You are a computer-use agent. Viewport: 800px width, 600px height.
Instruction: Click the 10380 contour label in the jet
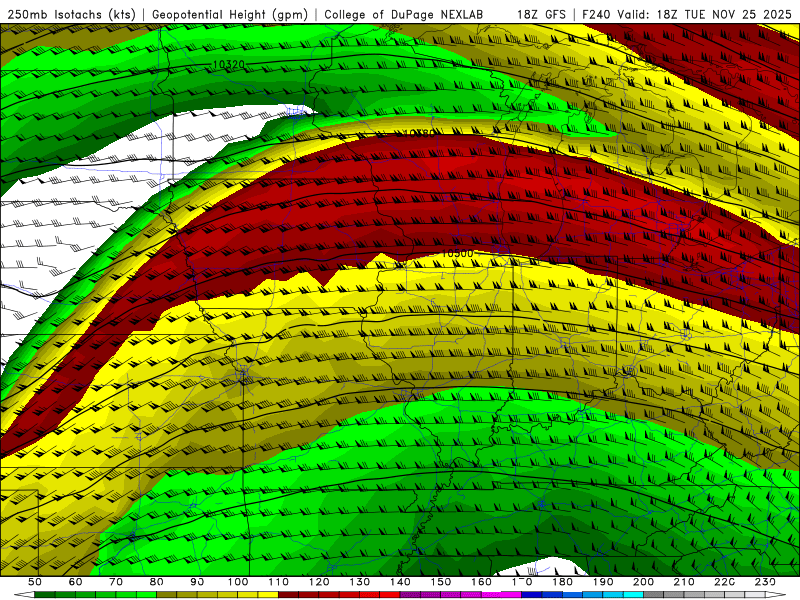pos(420,133)
